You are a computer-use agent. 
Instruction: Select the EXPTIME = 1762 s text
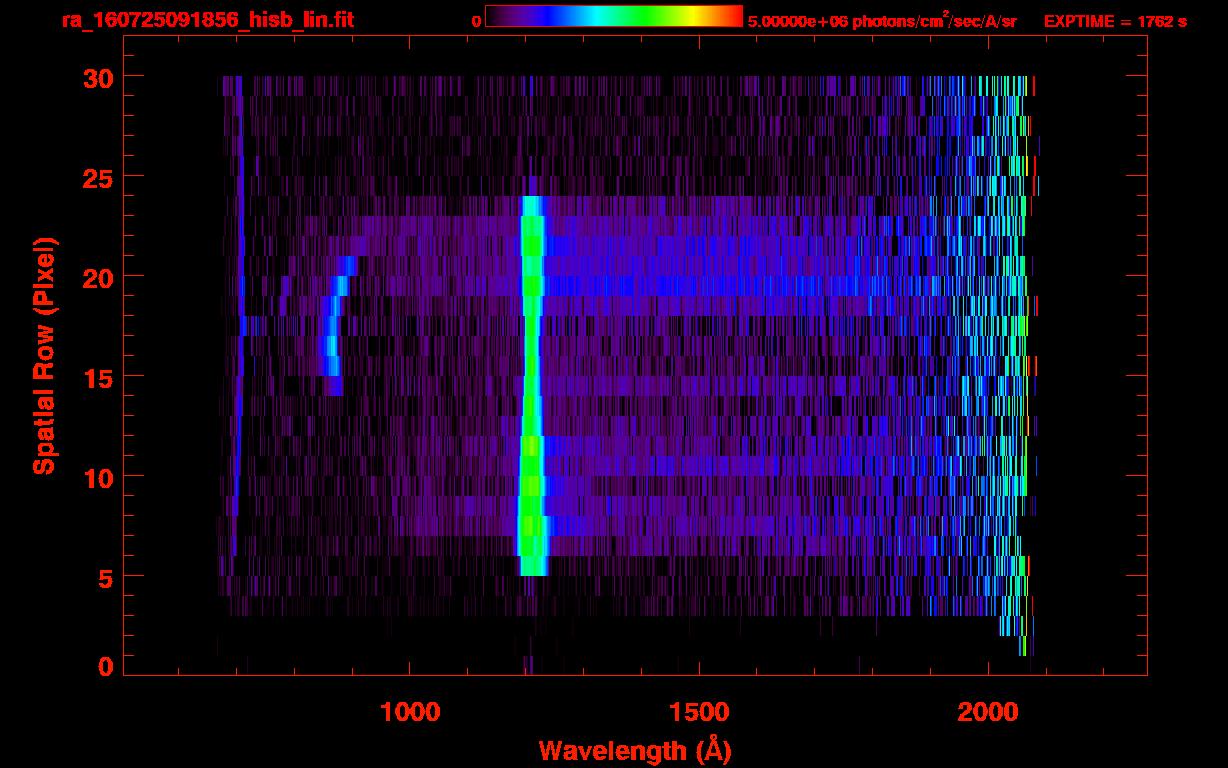click(1115, 20)
